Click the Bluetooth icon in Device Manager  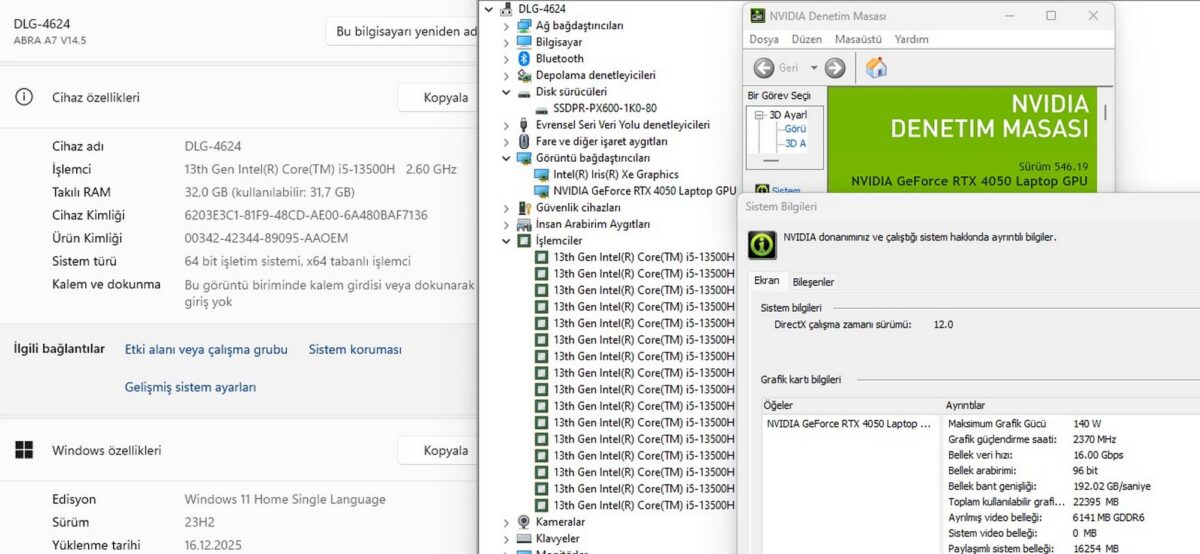(x=524, y=59)
